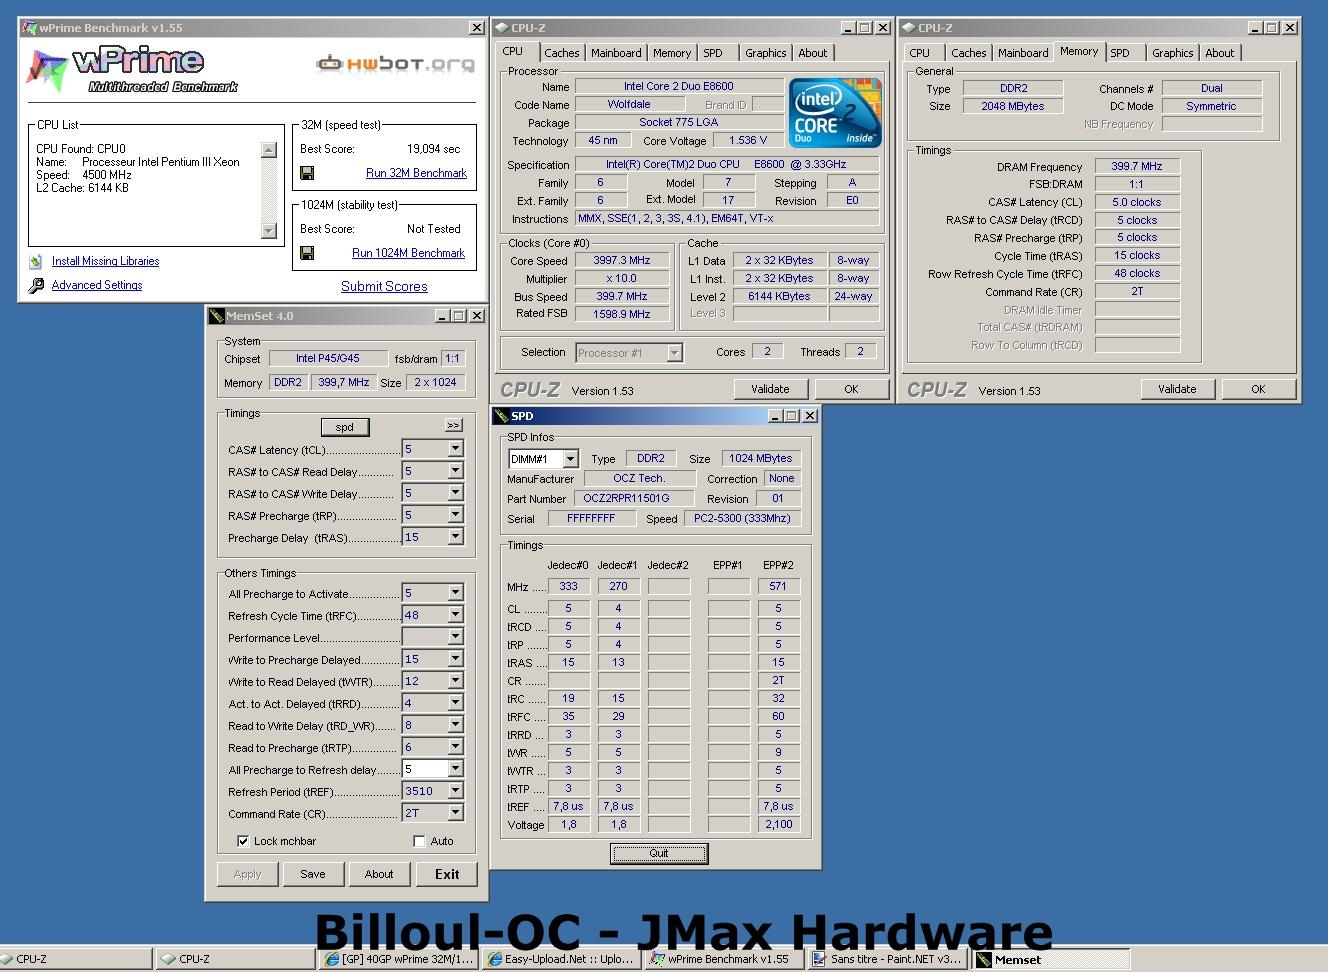Screen dimensions: 1328x972
Task: Click the Advanced Settings link
Action: (x=97, y=285)
